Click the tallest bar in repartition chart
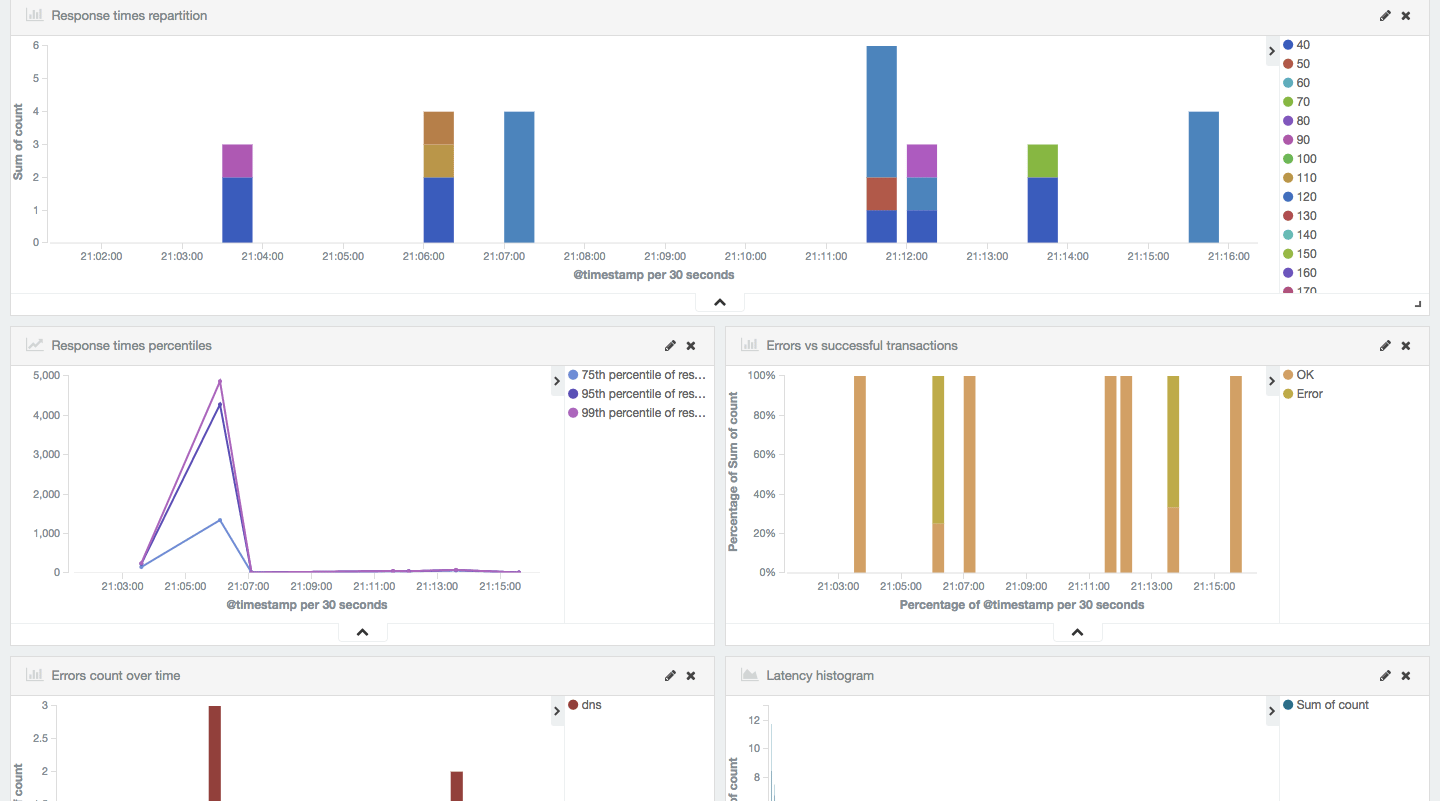This screenshot has height=801, width=1440. pos(881,144)
